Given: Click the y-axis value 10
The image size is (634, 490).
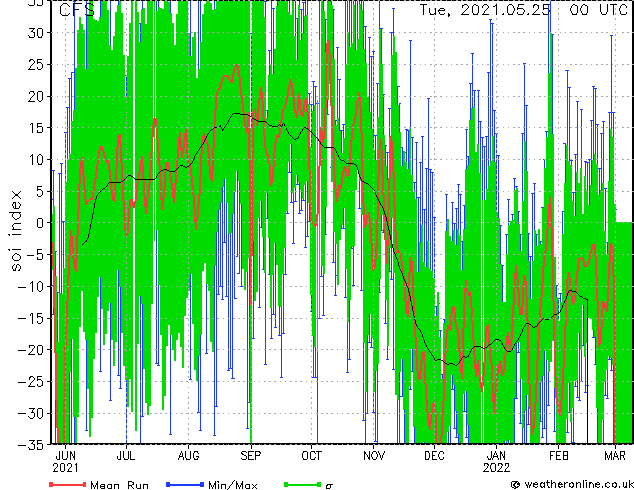Looking at the screenshot, I should pos(36,160).
